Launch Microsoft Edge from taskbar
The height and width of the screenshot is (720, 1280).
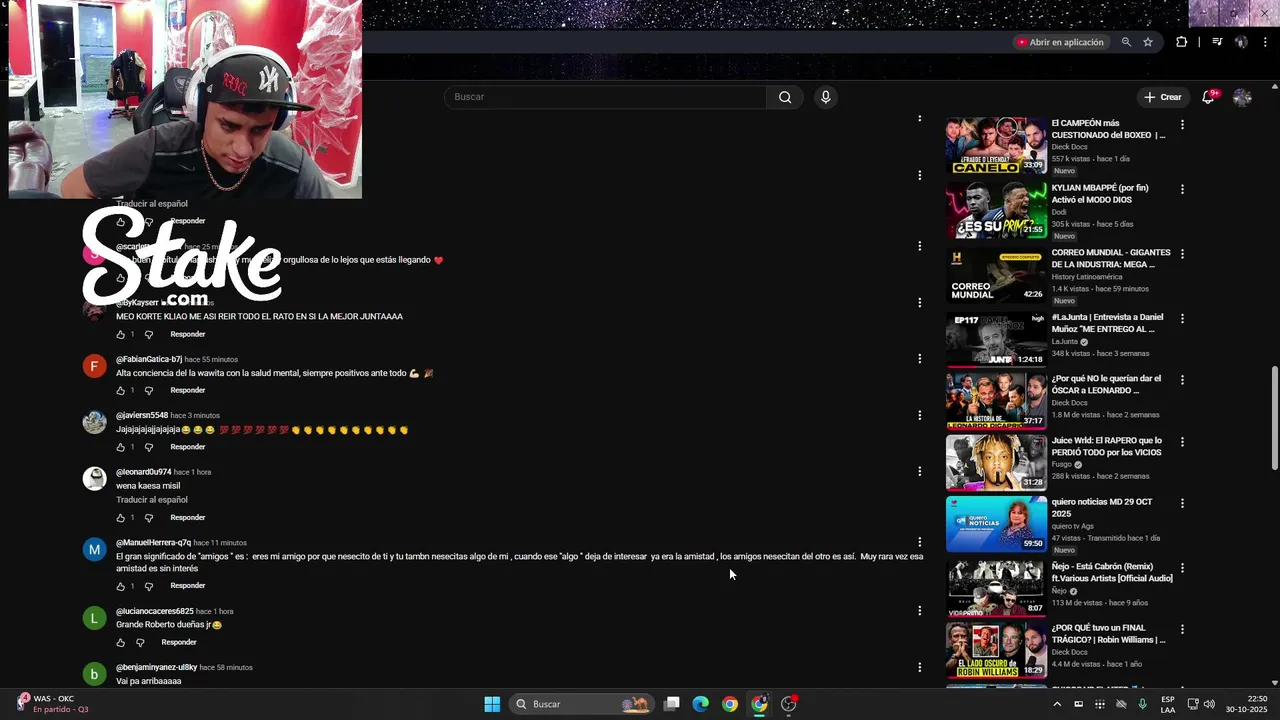(701, 704)
